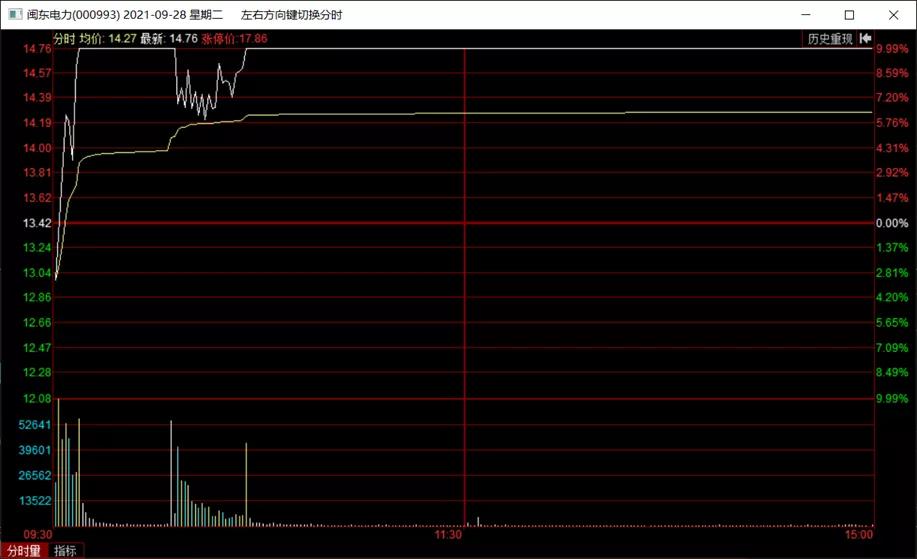Viewport: 917px width, 559px height.
Task: Switch to the 分时量 tab
Action: click(24, 551)
